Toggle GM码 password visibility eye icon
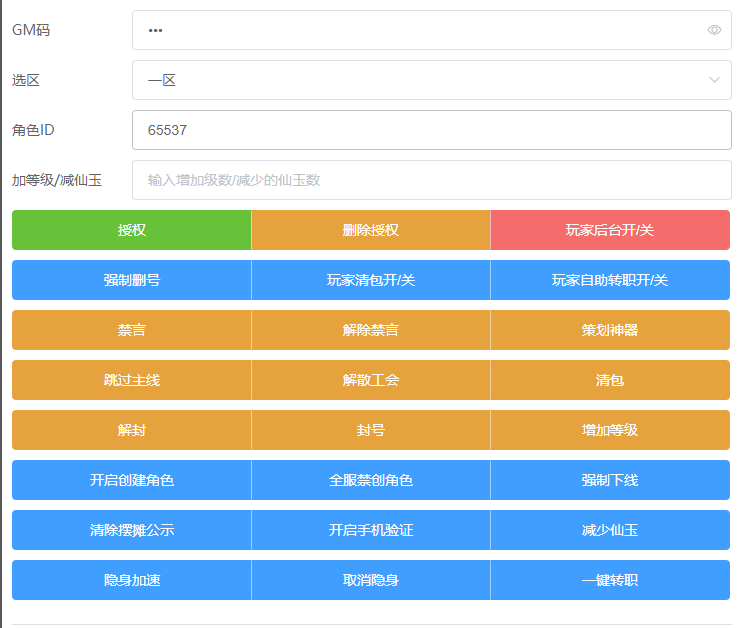The image size is (739, 628). click(x=714, y=30)
